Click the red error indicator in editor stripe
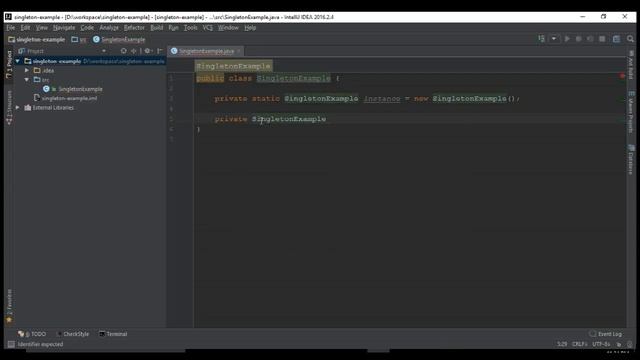 (622, 76)
